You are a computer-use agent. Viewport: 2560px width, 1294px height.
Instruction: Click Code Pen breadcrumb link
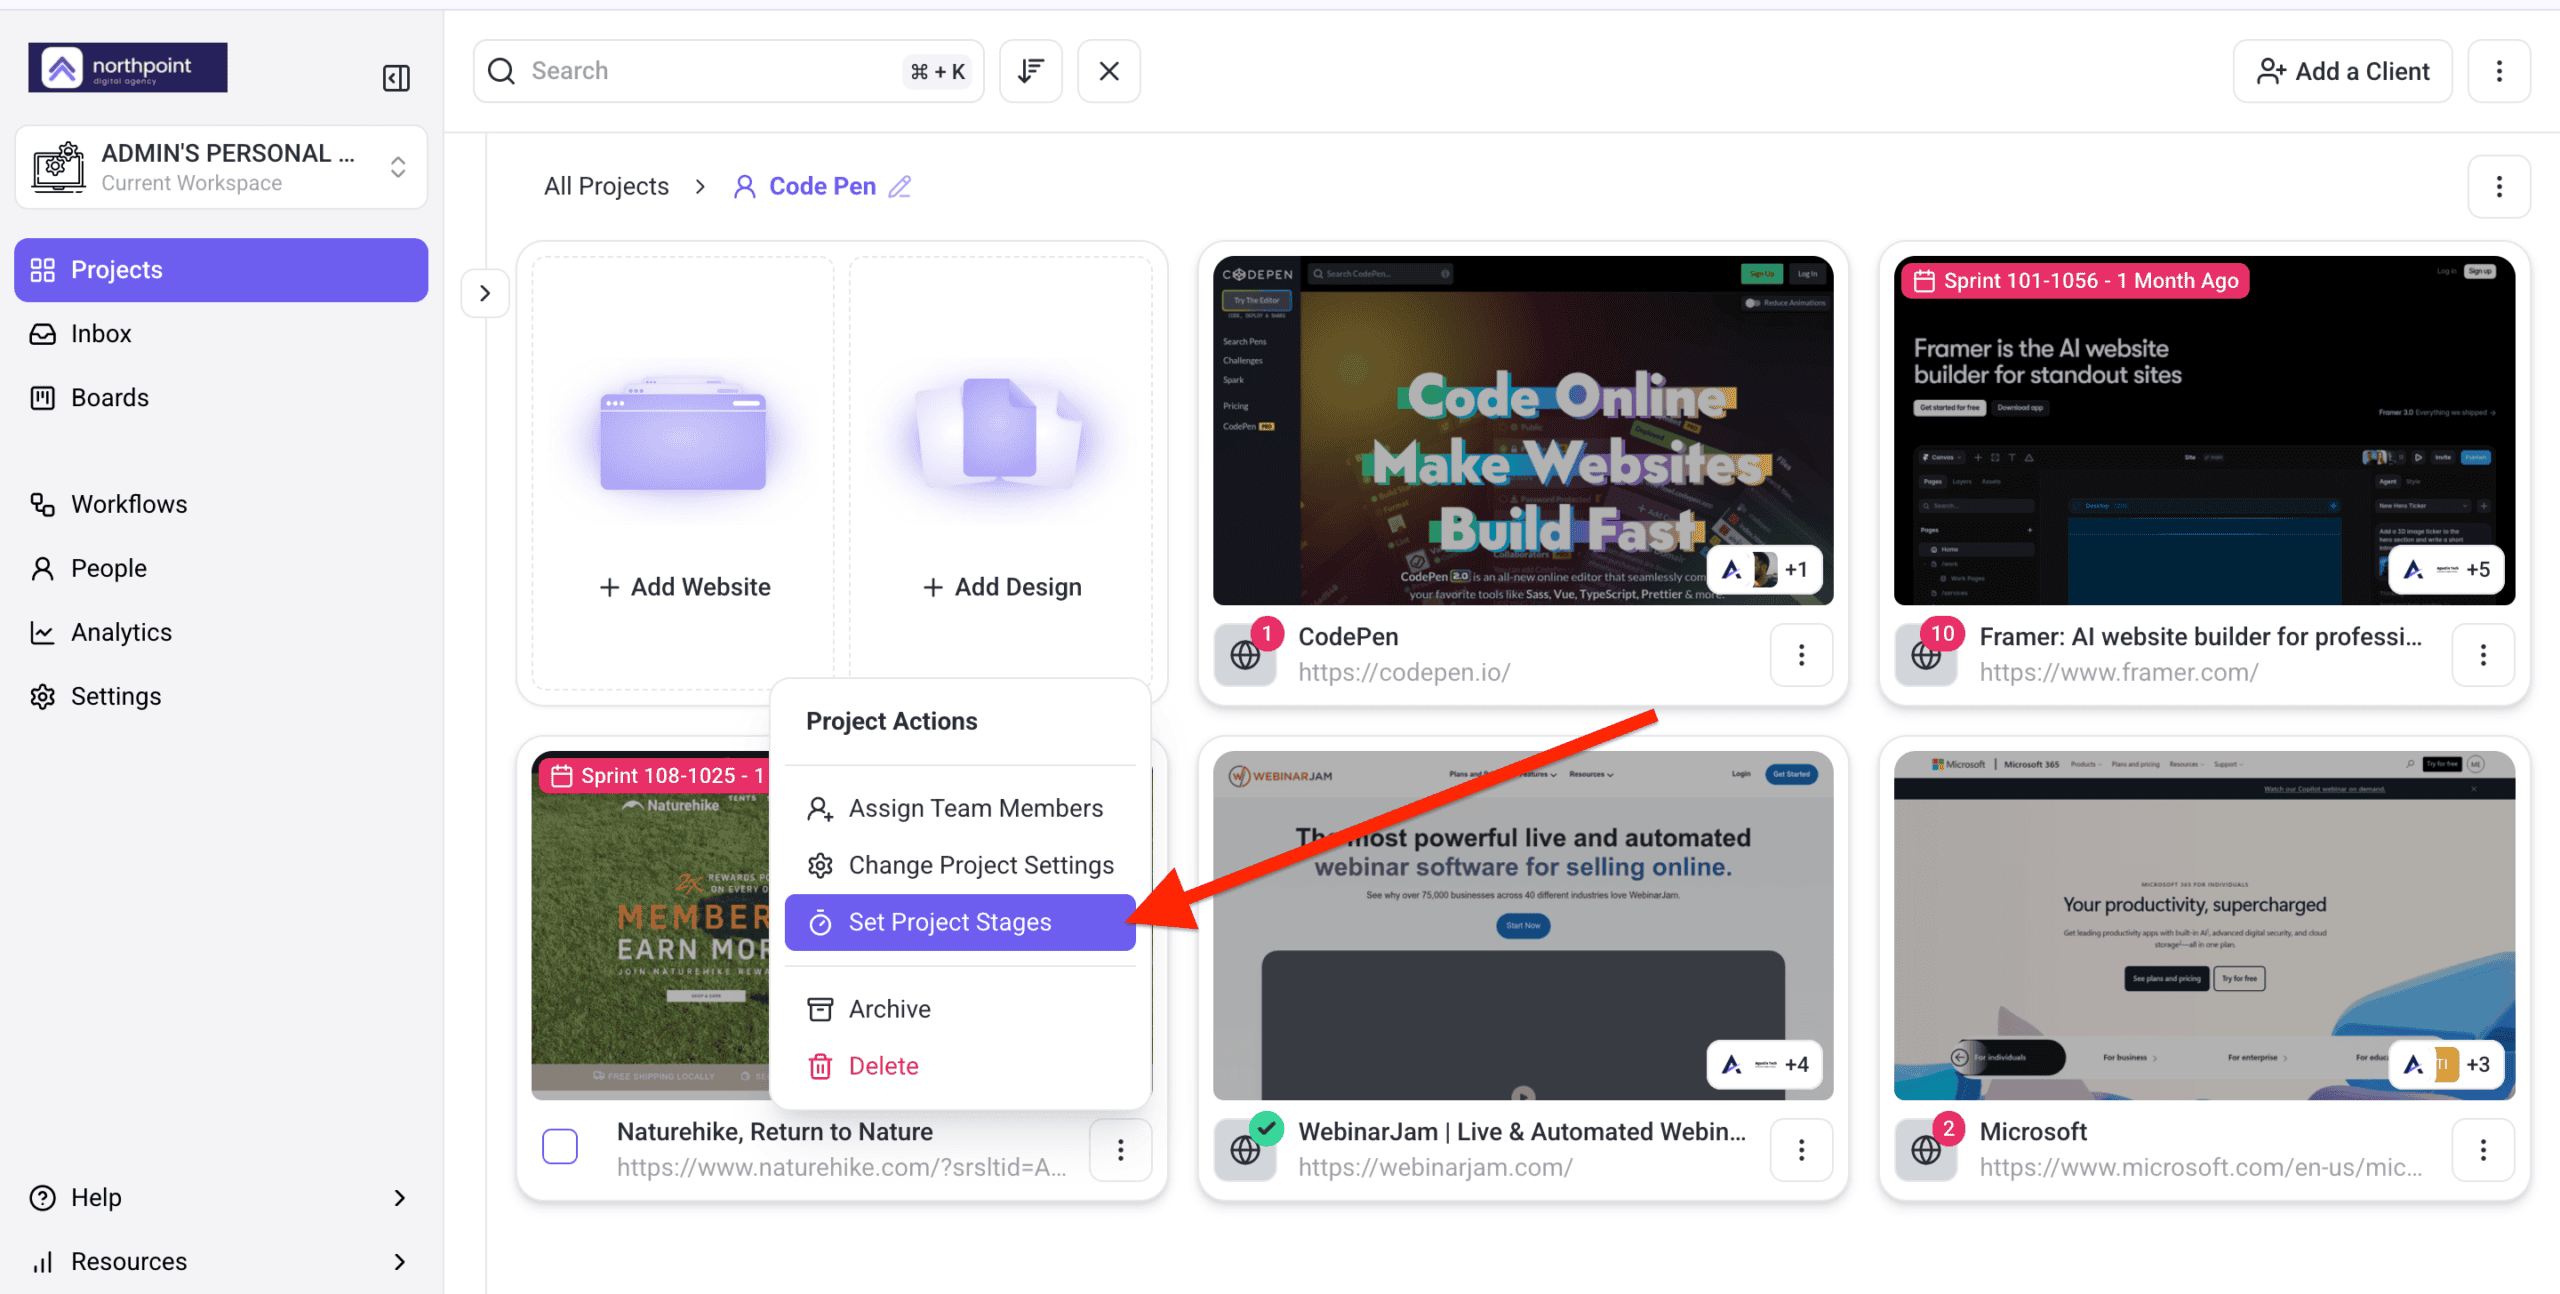[x=822, y=186]
